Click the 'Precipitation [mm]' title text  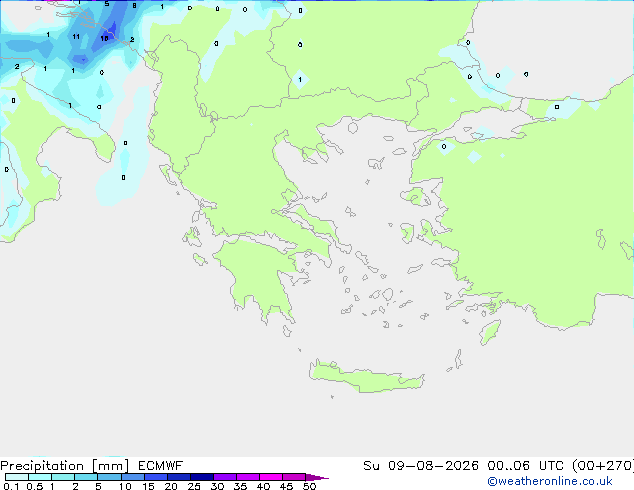tap(65, 466)
